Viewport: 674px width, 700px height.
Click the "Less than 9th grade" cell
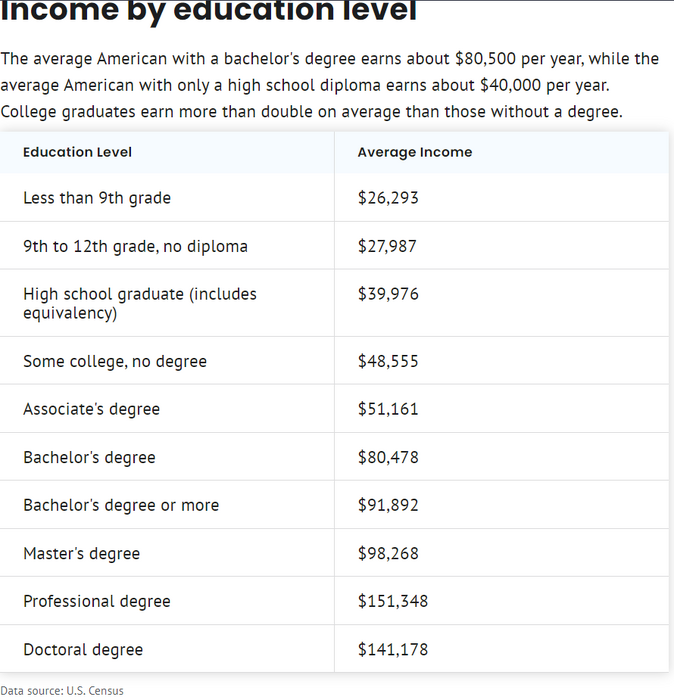(97, 198)
